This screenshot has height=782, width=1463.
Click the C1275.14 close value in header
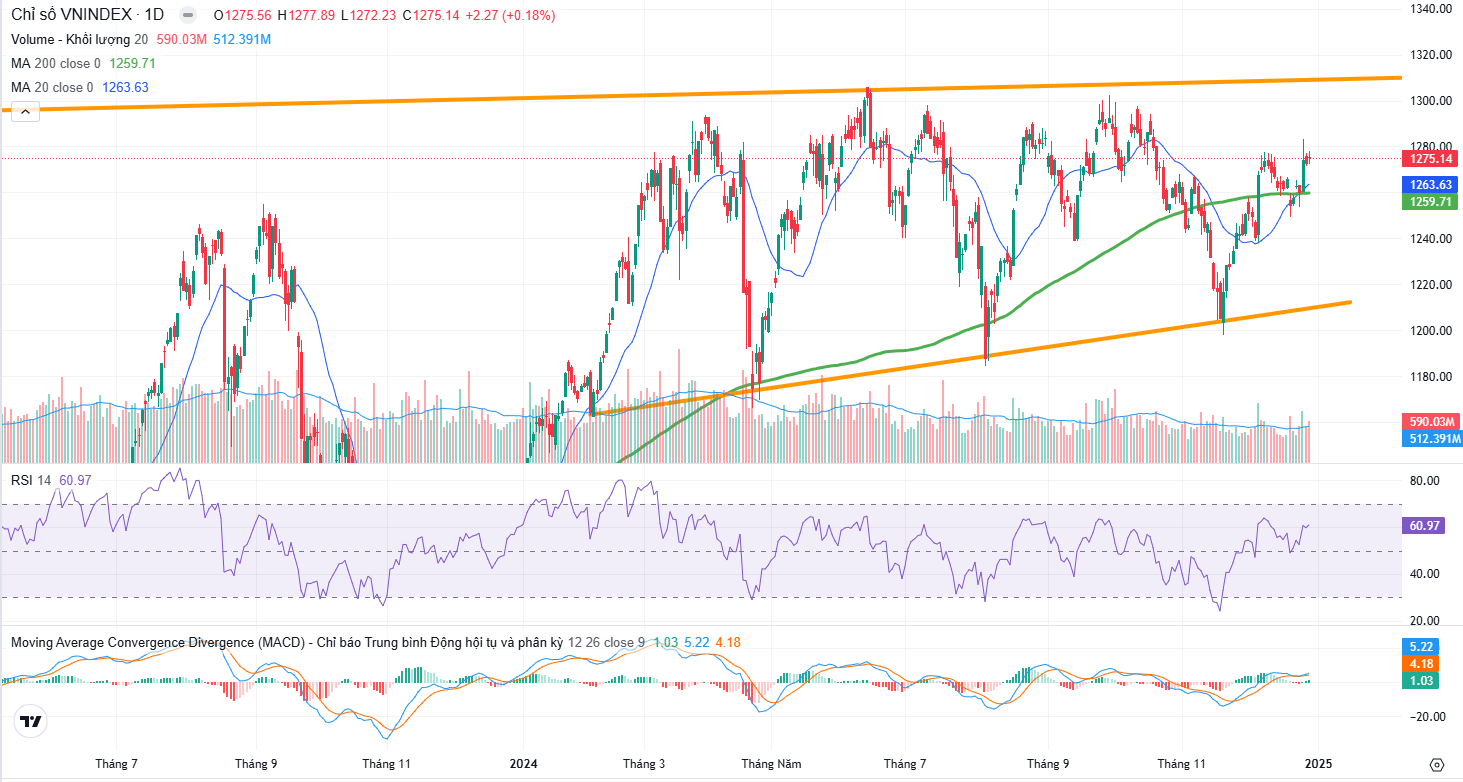[431, 15]
